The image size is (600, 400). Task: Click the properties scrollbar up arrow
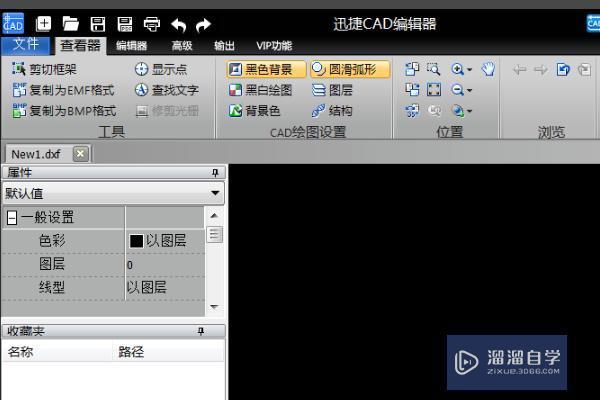pyautogui.click(x=214, y=216)
